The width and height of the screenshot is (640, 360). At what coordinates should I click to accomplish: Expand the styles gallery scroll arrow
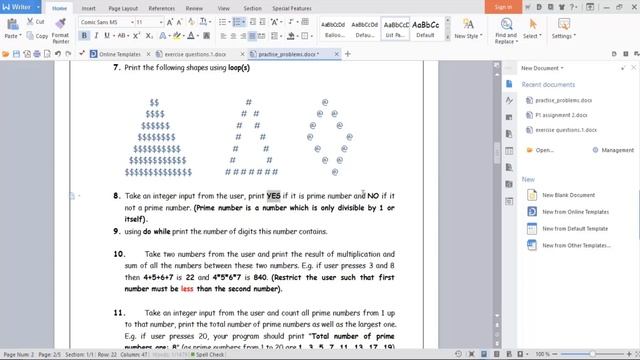(x=447, y=37)
